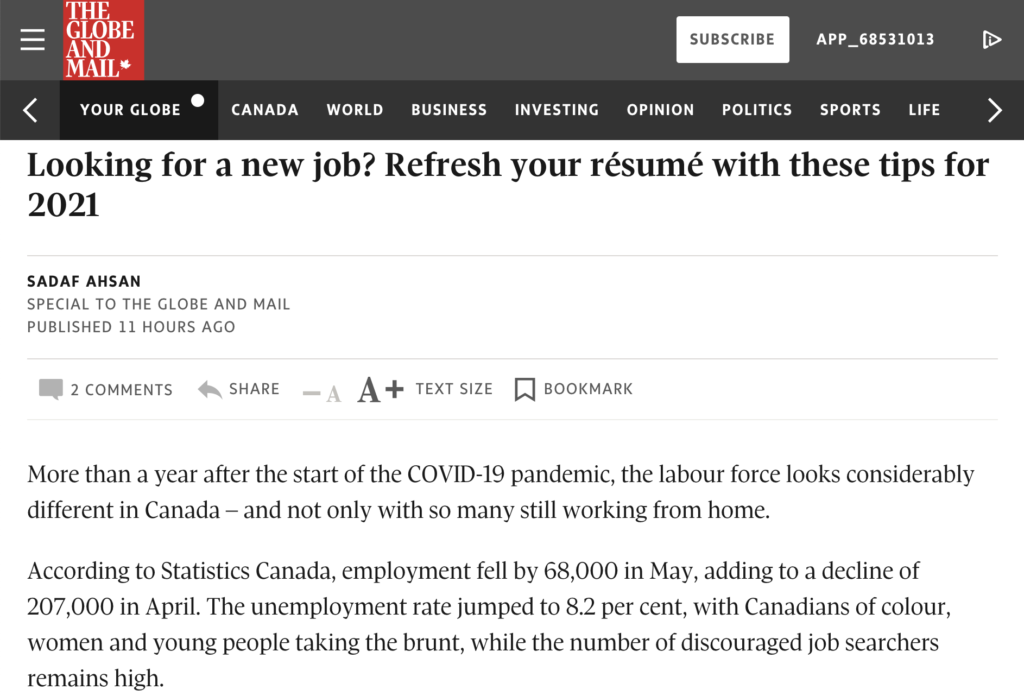
Task: Click the play arrow icon in header
Action: tap(991, 39)
